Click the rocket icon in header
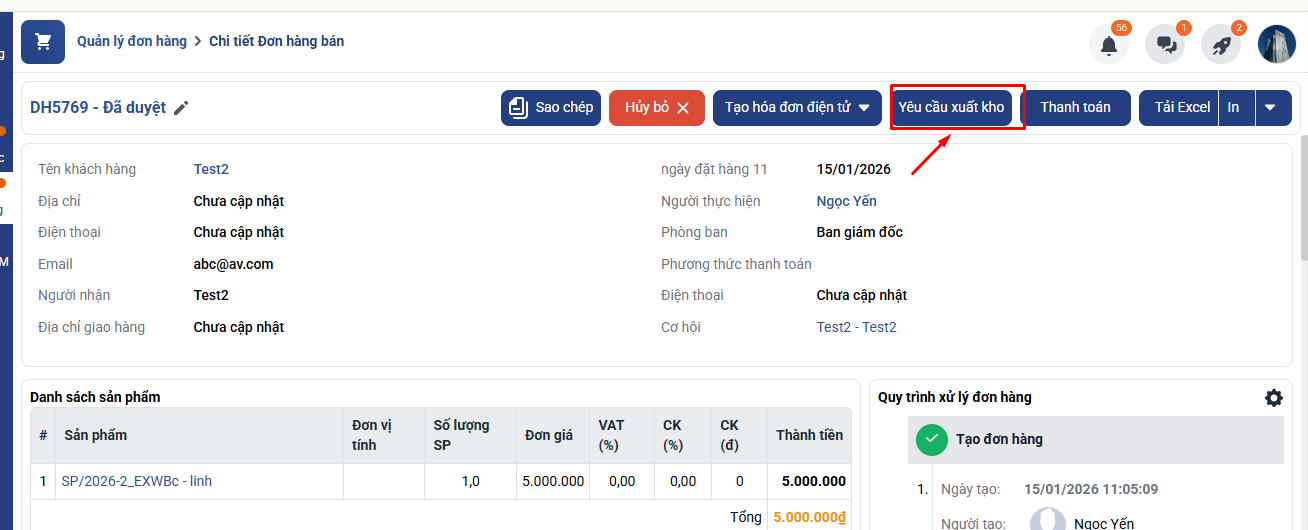1308x530 pixels. (x=1221, y=45)
